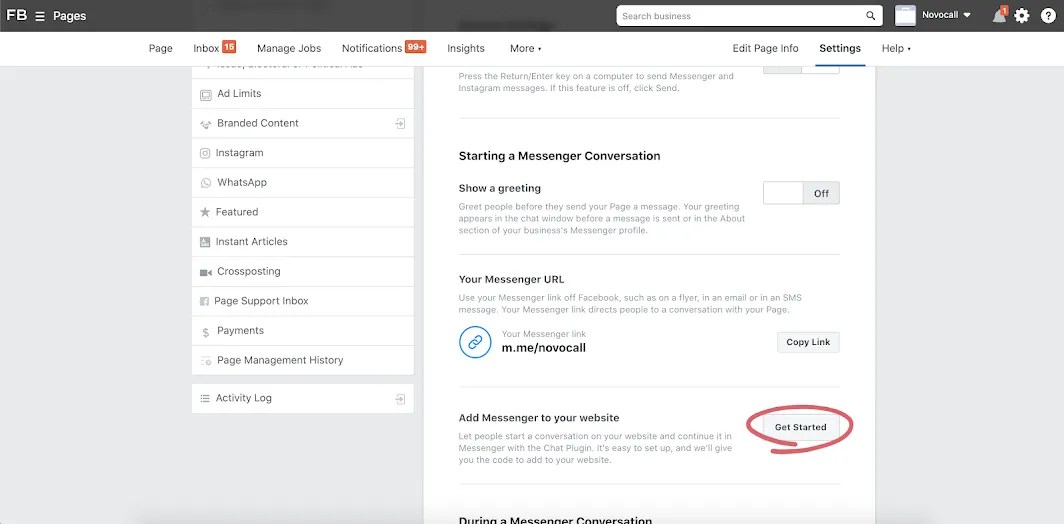Open Edit Page Info
1064x524 pixels.
tap(765, 48)
